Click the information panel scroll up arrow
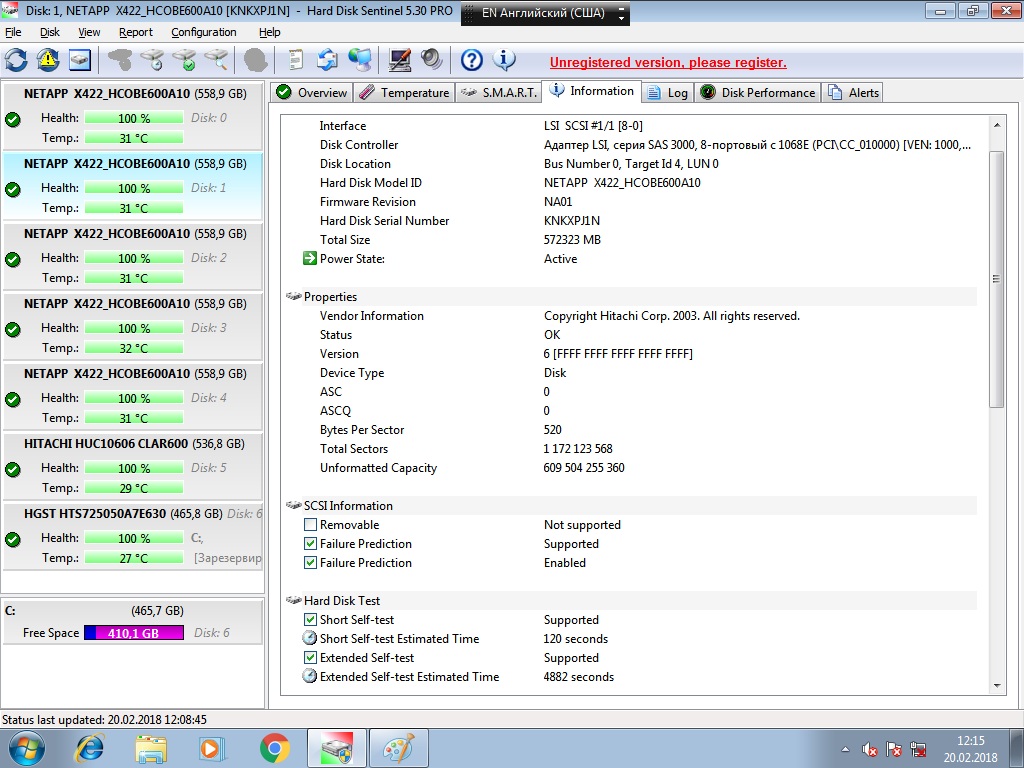Viewport: 1024px width, 768px height. [997, 124]
